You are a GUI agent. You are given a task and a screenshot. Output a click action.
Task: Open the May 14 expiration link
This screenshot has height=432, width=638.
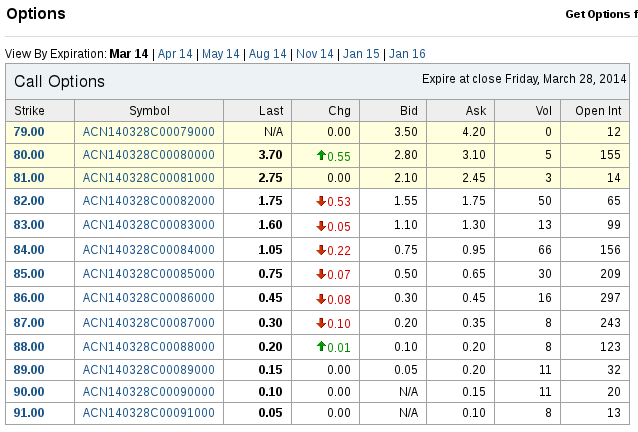(221, 54)
